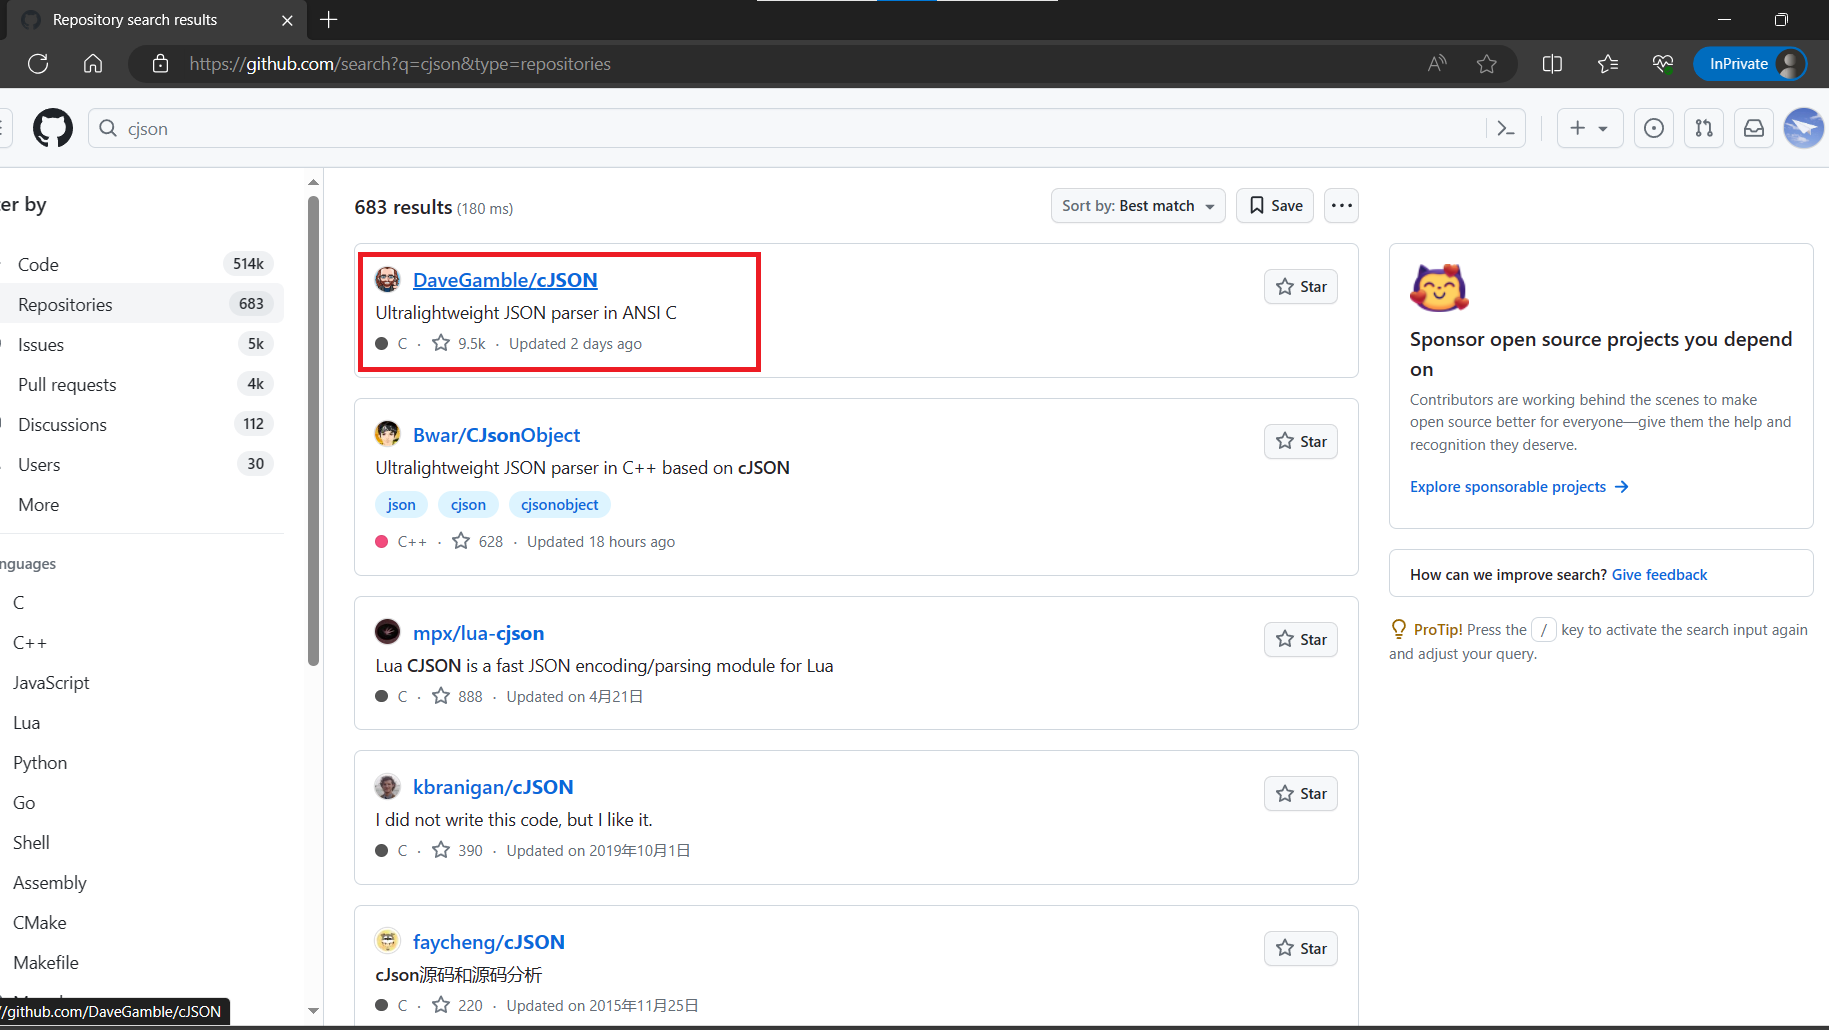Close the Repository search results tab
Screen dimensions: 1829x1030
coord(287,20)
